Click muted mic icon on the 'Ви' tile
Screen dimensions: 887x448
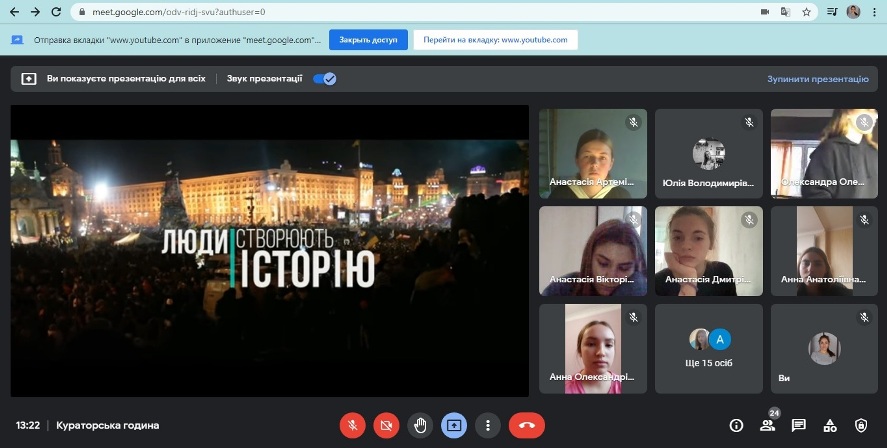(864, 317)
